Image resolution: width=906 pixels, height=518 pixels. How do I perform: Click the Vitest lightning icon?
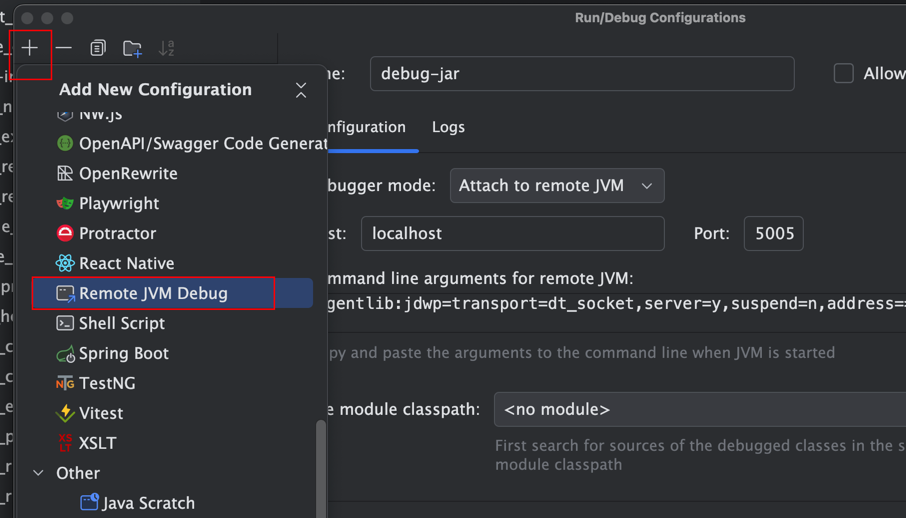click(65, 413)
